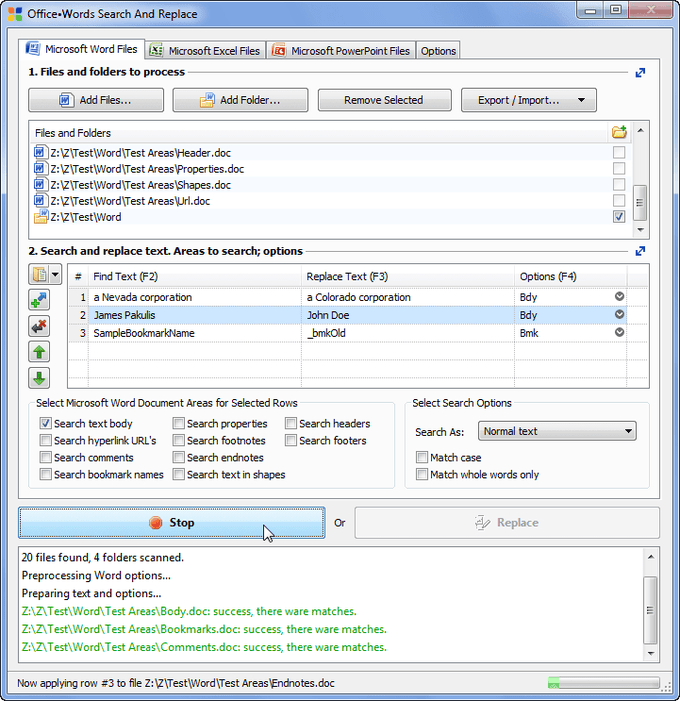Open the Options tab
The width and height of the screenshot is (680, 701).
coord(438,51)
